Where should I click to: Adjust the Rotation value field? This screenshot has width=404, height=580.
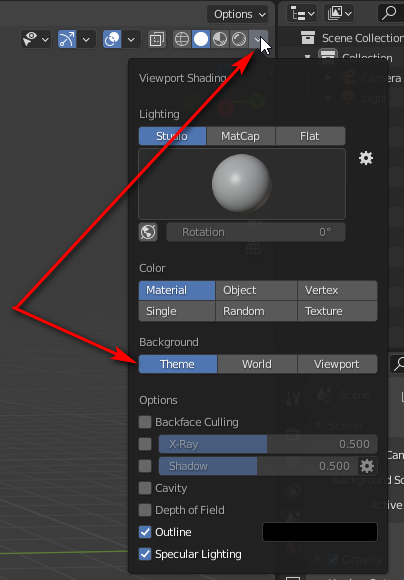256,232
